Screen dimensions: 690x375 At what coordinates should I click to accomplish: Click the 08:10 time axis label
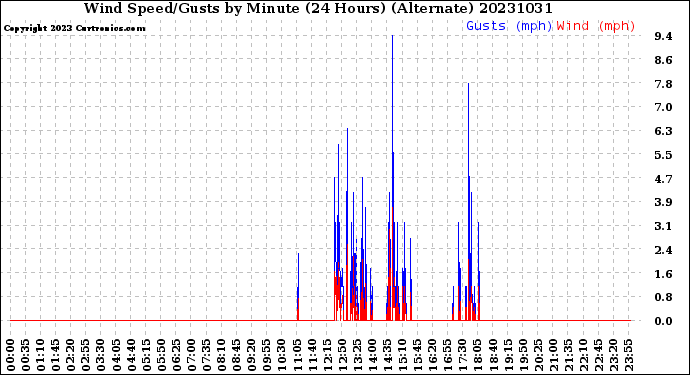pos(221,354)
